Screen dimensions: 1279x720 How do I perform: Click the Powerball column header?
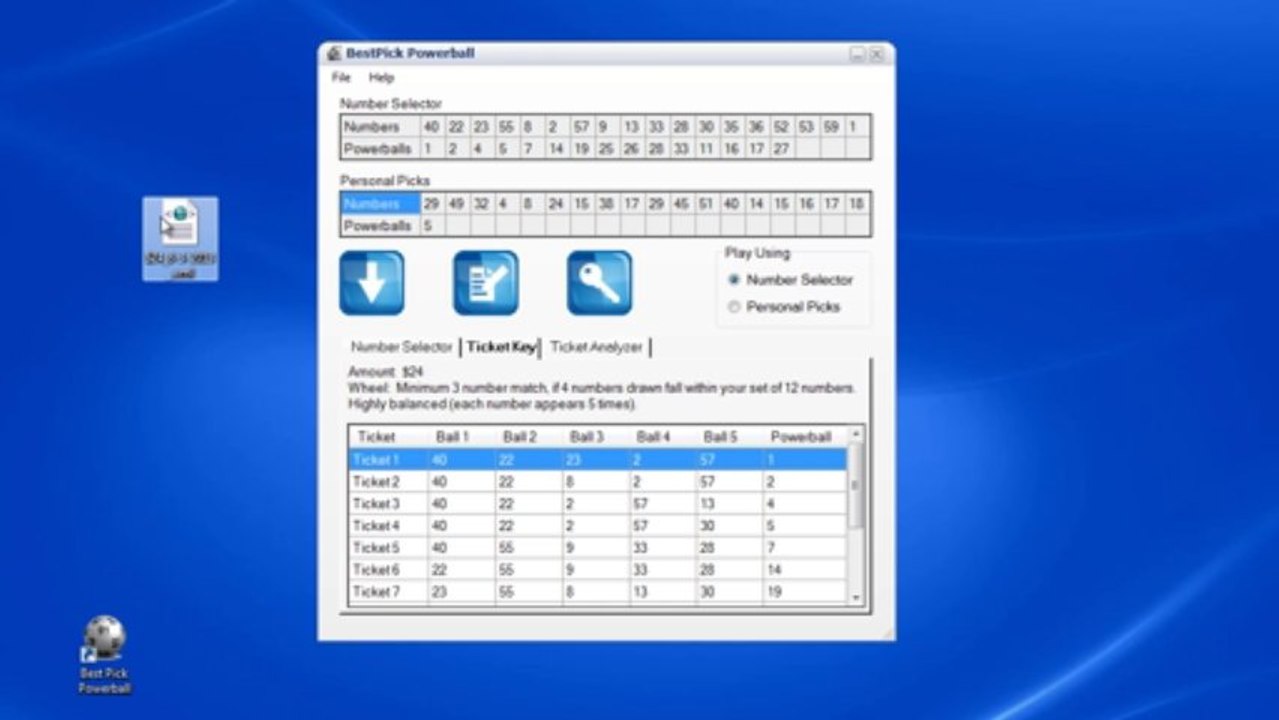coord(805,437)
